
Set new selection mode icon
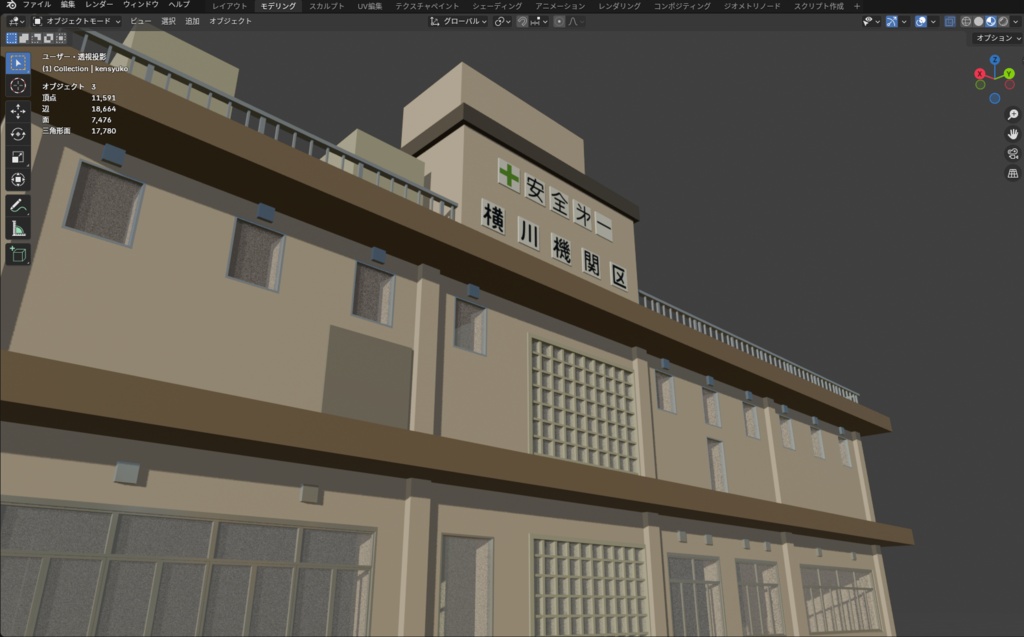click(12, 39)
